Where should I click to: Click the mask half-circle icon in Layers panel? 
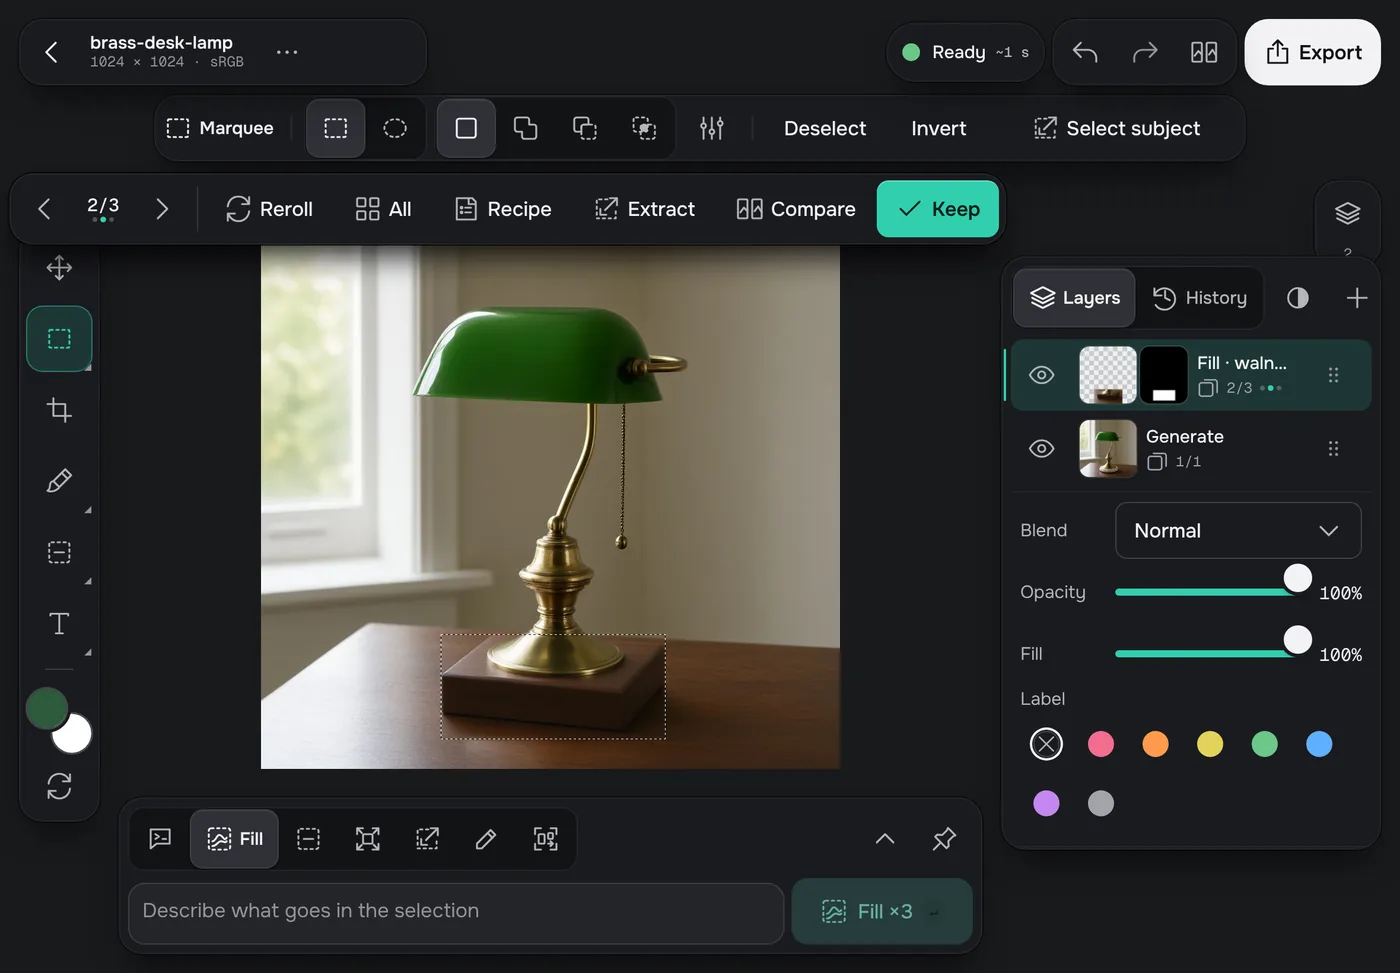pos(1298,298)
